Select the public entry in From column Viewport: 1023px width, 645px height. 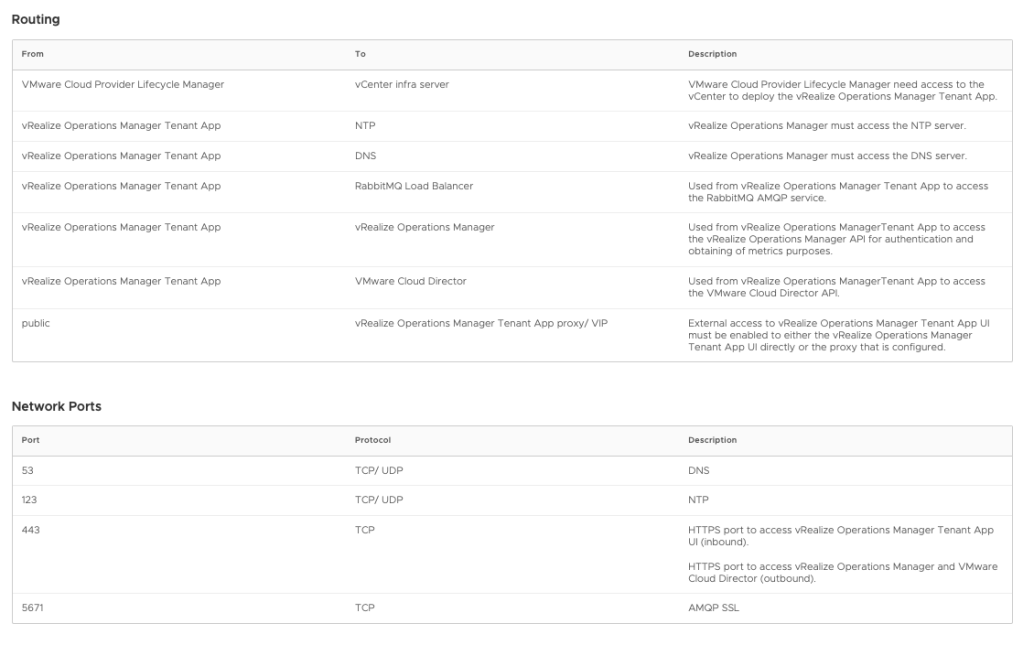click(36, 323)
